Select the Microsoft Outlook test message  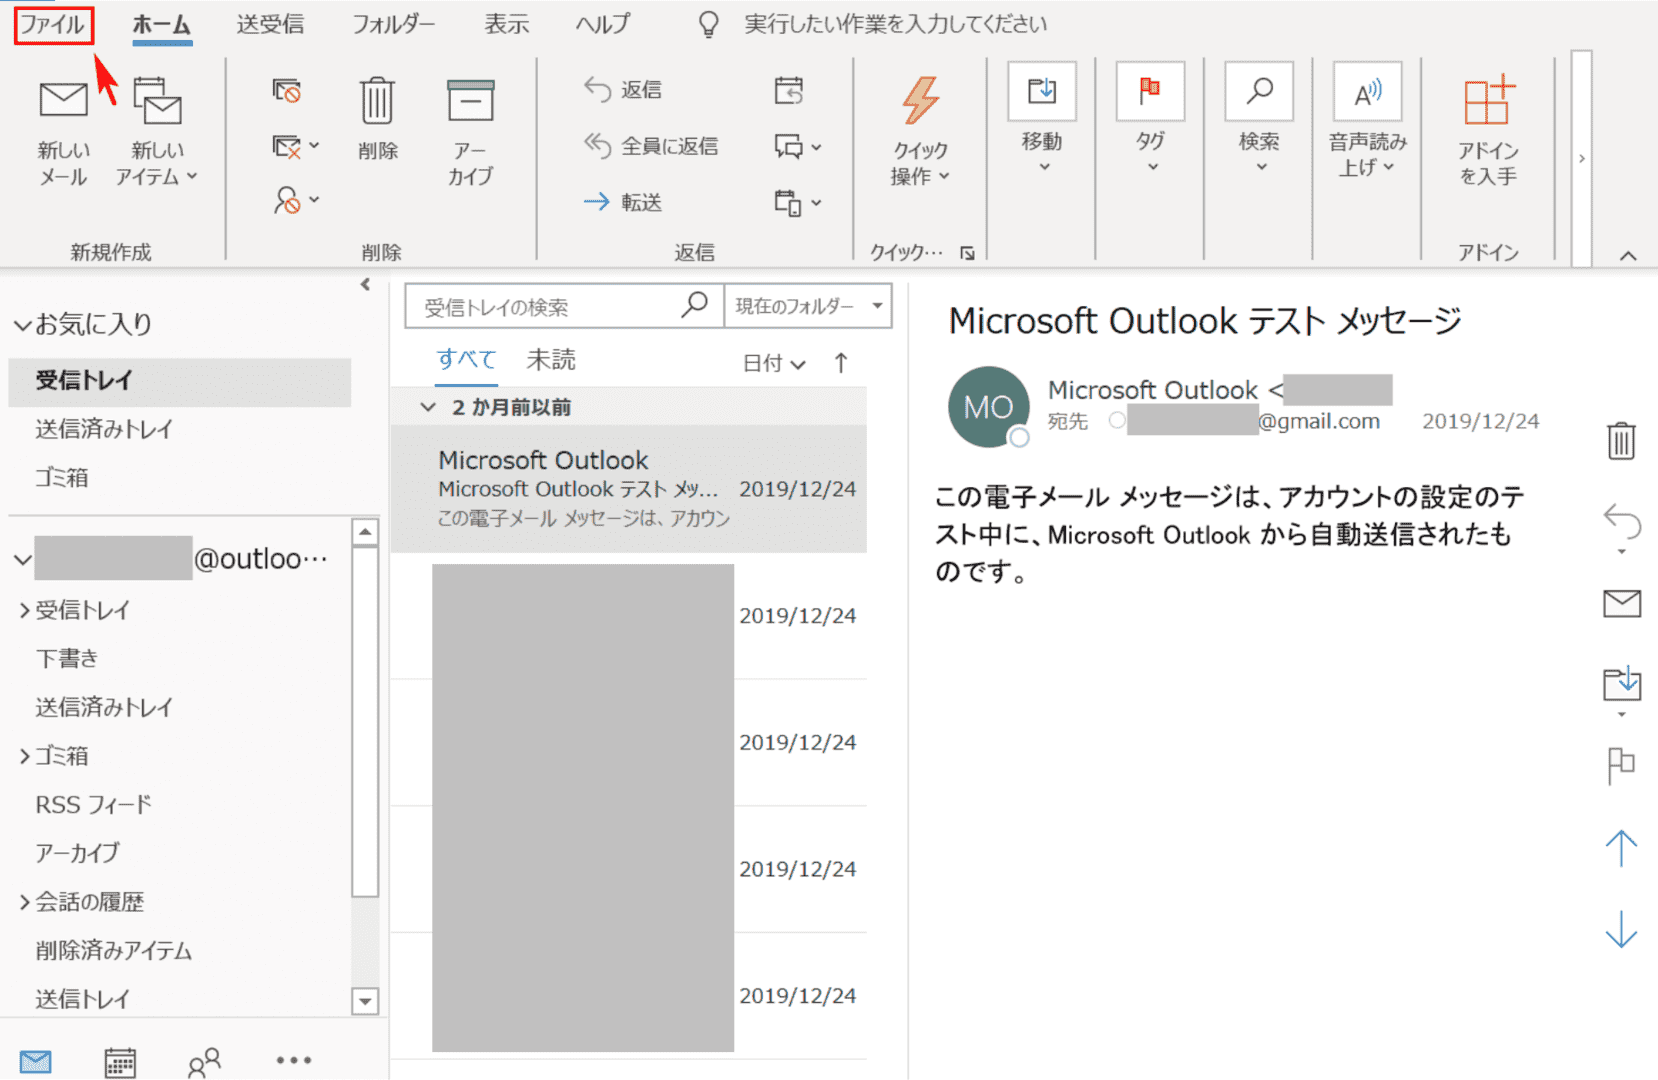point(628,489)
